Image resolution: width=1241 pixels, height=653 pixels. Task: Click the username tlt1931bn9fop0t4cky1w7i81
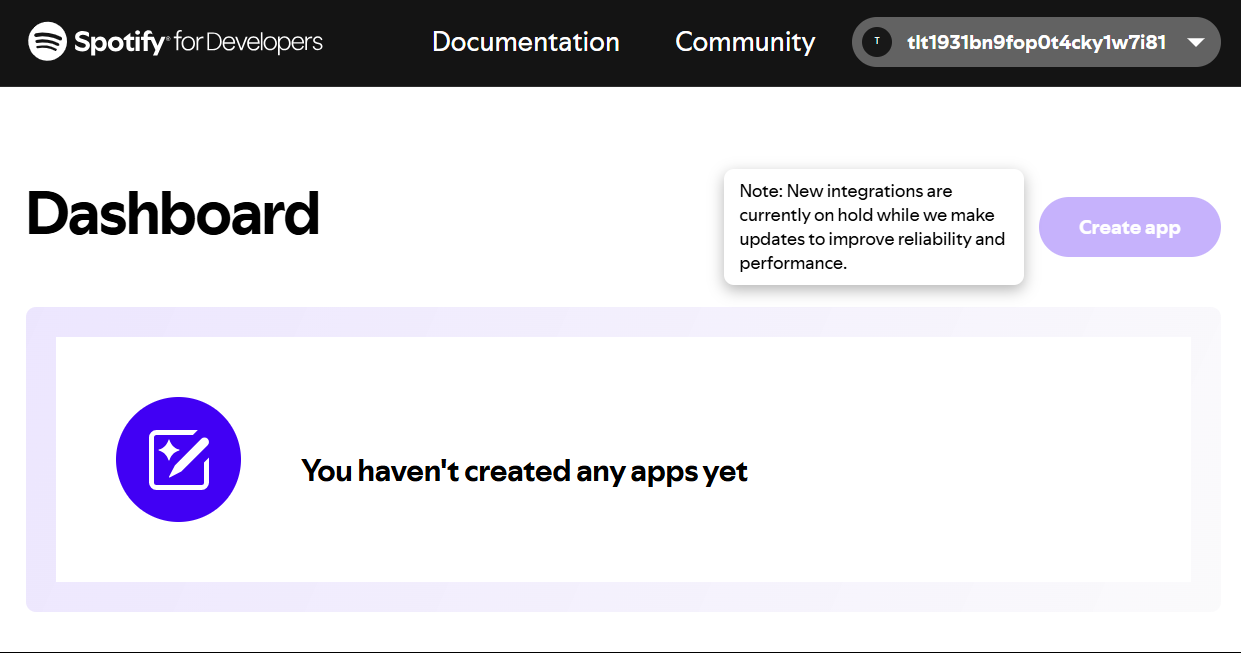(1036, 42)
